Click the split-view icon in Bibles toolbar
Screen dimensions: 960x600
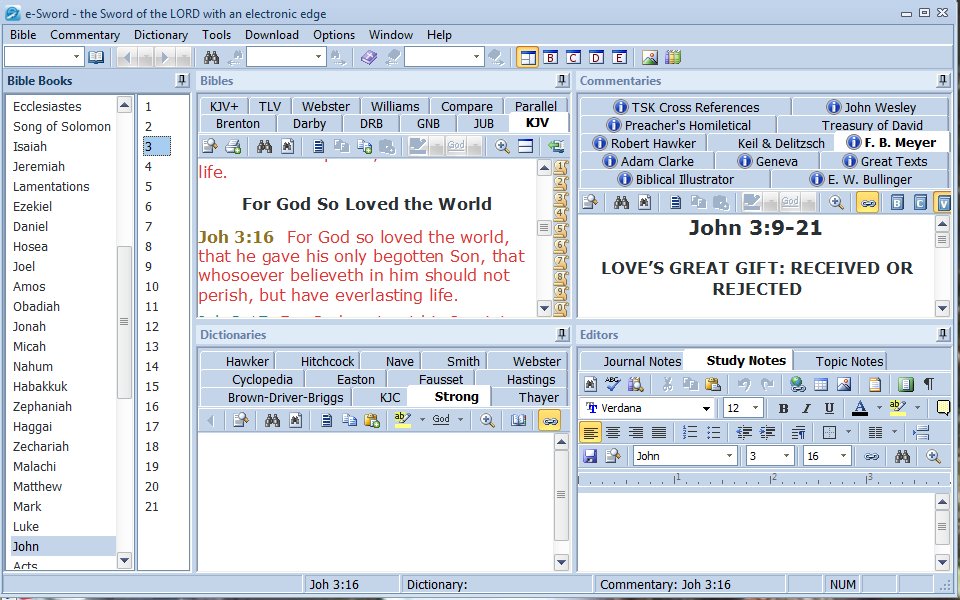click(x=525, y=146)
